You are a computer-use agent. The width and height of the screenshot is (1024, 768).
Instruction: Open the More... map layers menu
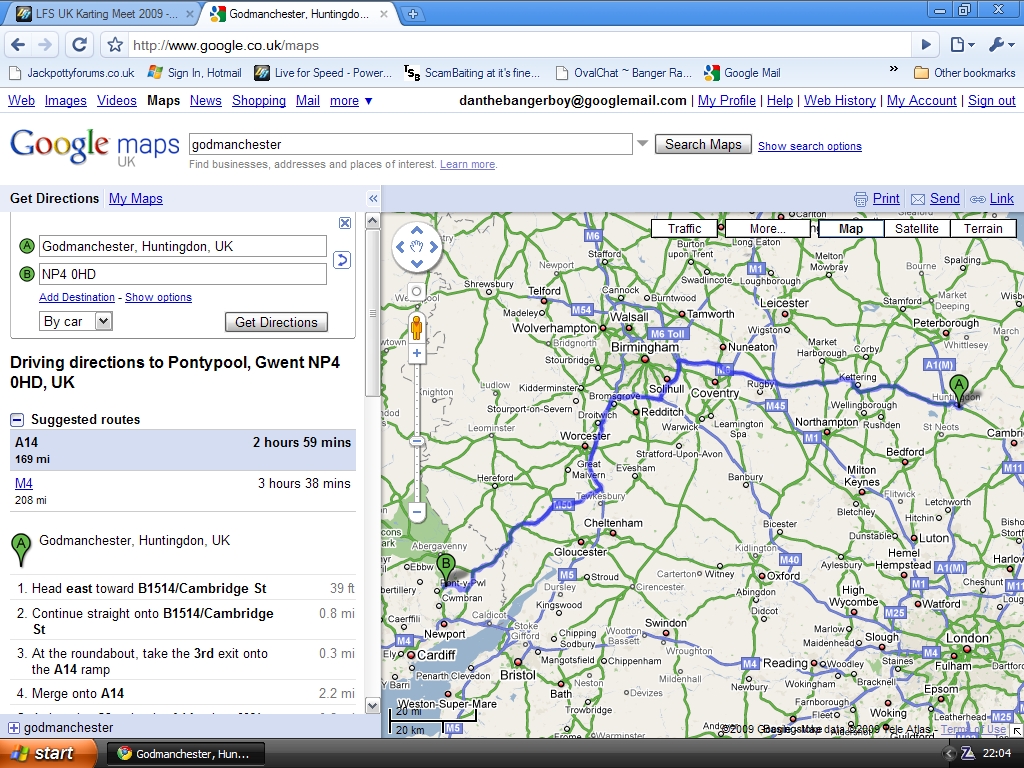767,229
